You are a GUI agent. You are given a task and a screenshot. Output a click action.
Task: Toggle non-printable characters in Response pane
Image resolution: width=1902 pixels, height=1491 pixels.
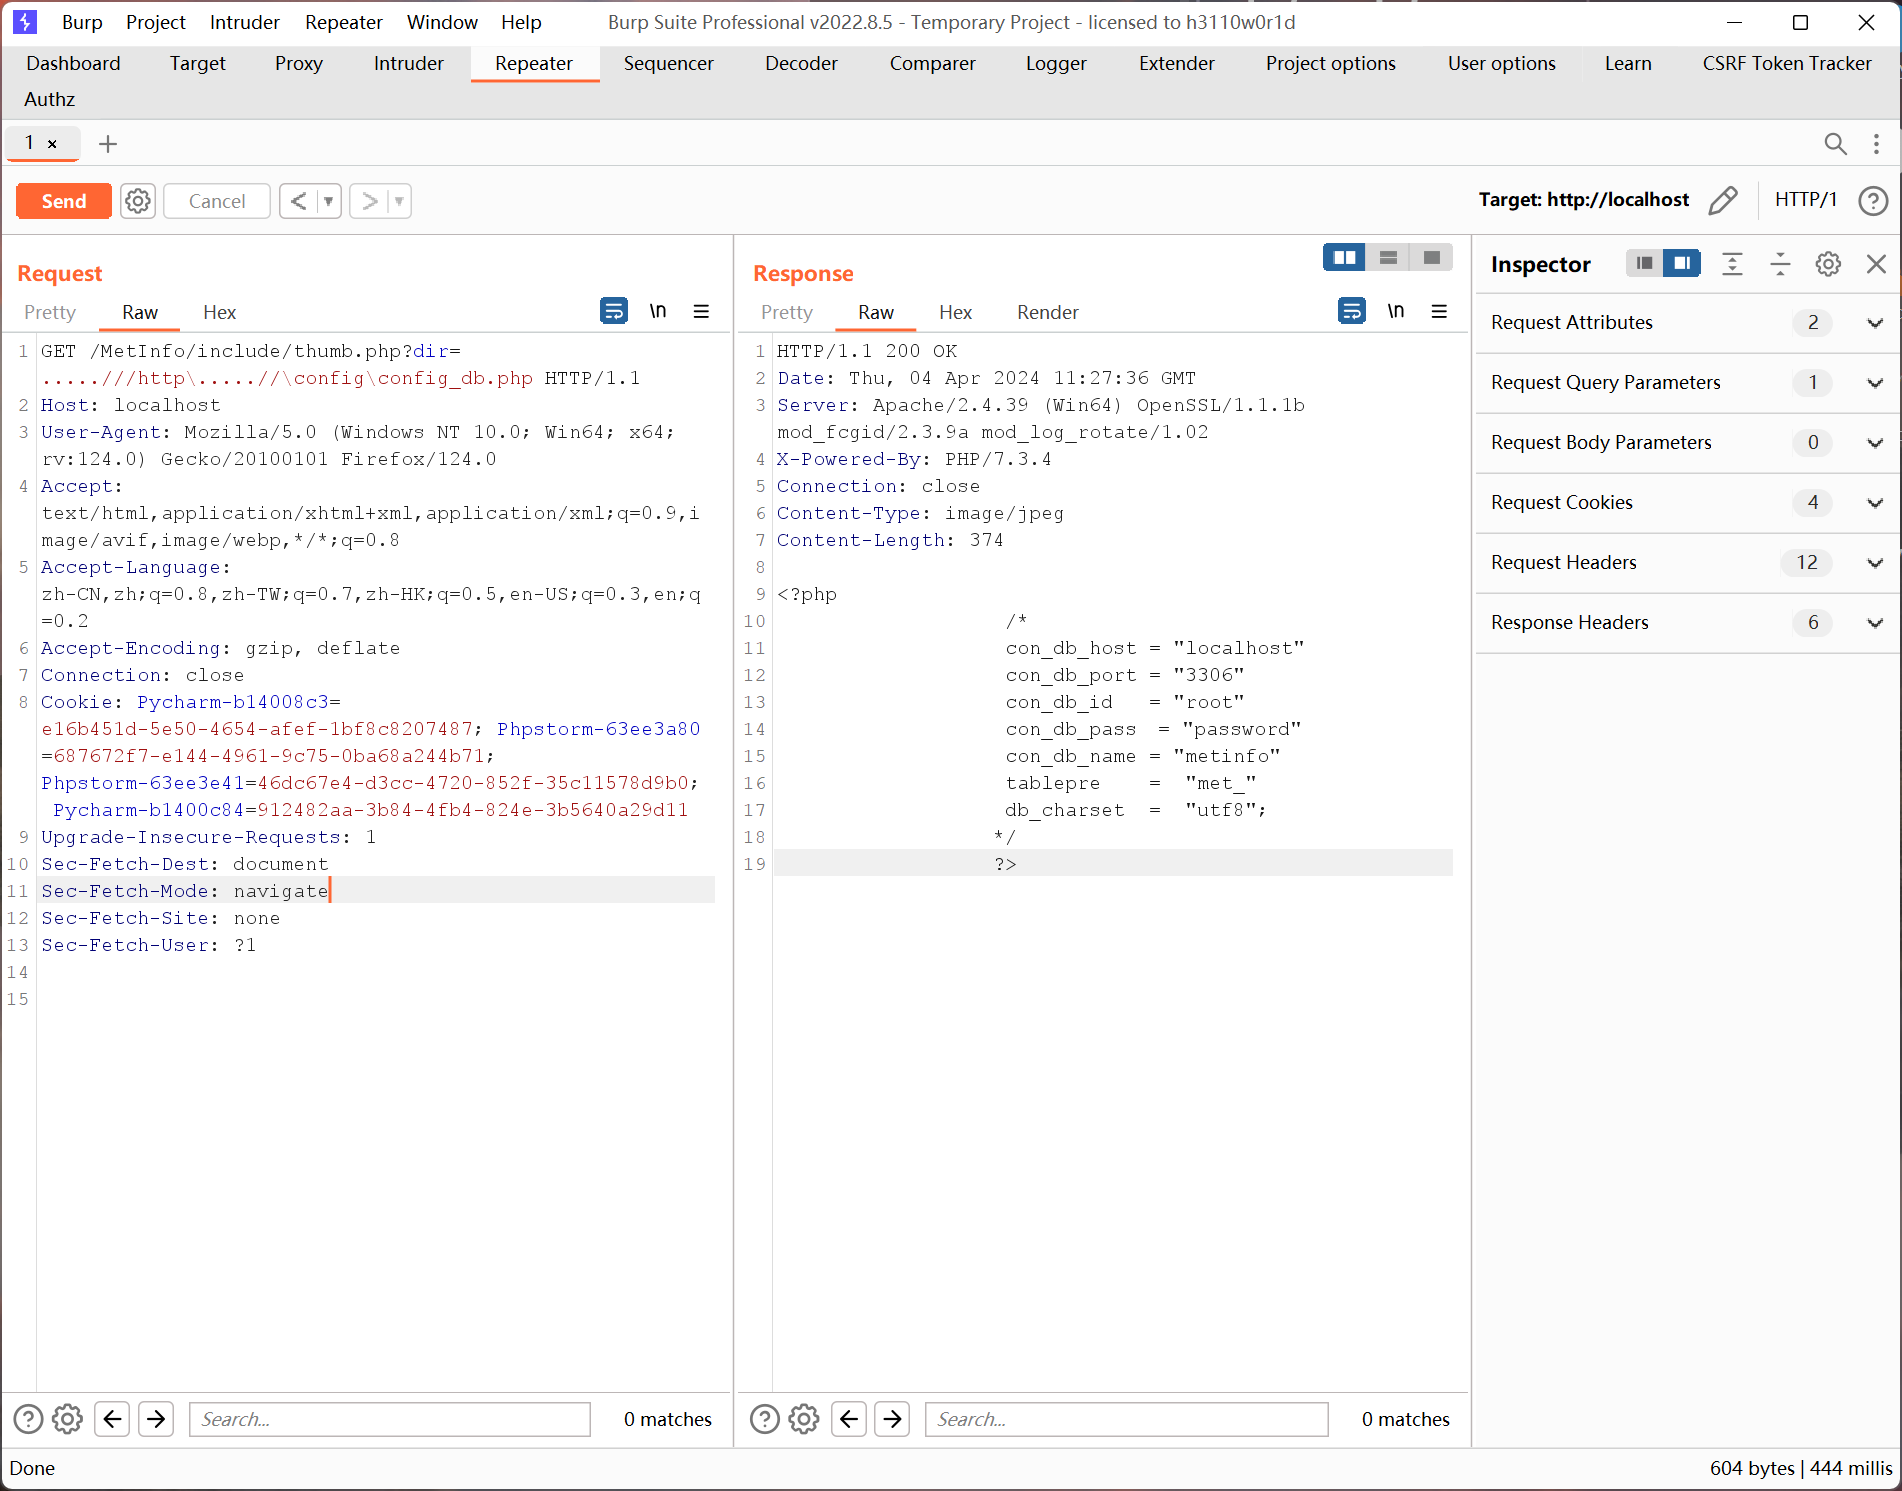(1396, 311)
